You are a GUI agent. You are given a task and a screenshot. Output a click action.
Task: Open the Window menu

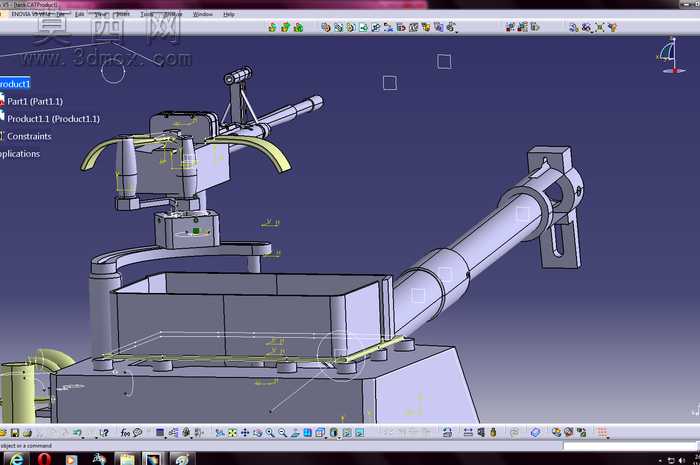click(202, 14)
